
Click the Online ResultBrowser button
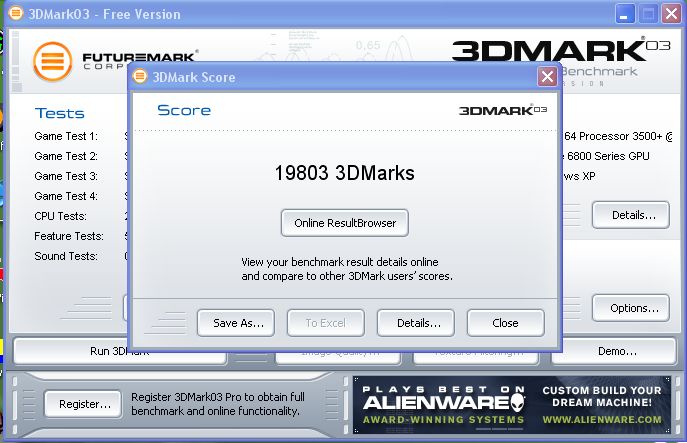345,223
